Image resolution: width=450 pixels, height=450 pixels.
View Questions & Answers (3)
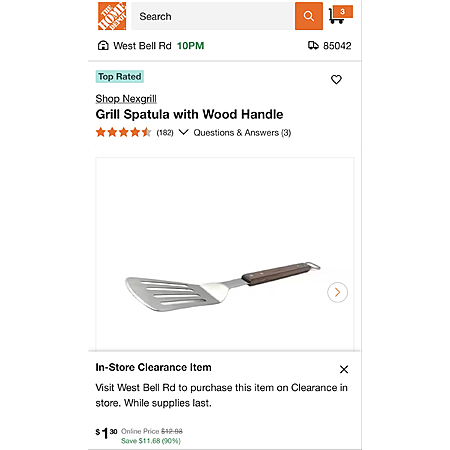click(x=242, y=133)
